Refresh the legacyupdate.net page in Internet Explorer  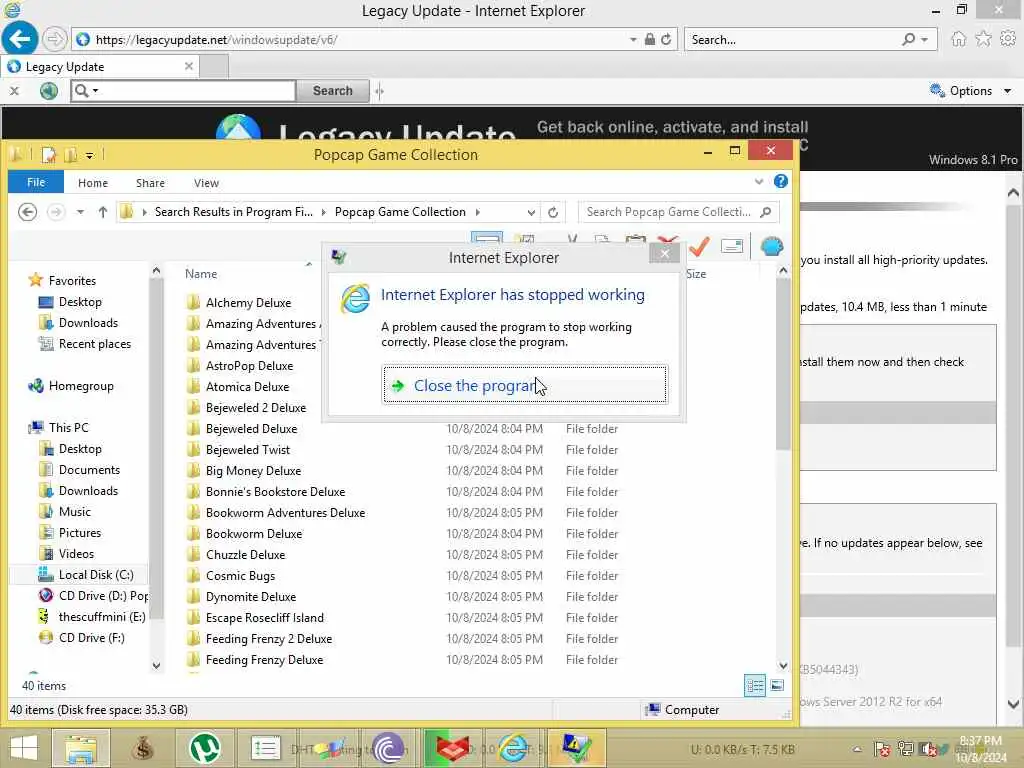click(x=666, y=39)
